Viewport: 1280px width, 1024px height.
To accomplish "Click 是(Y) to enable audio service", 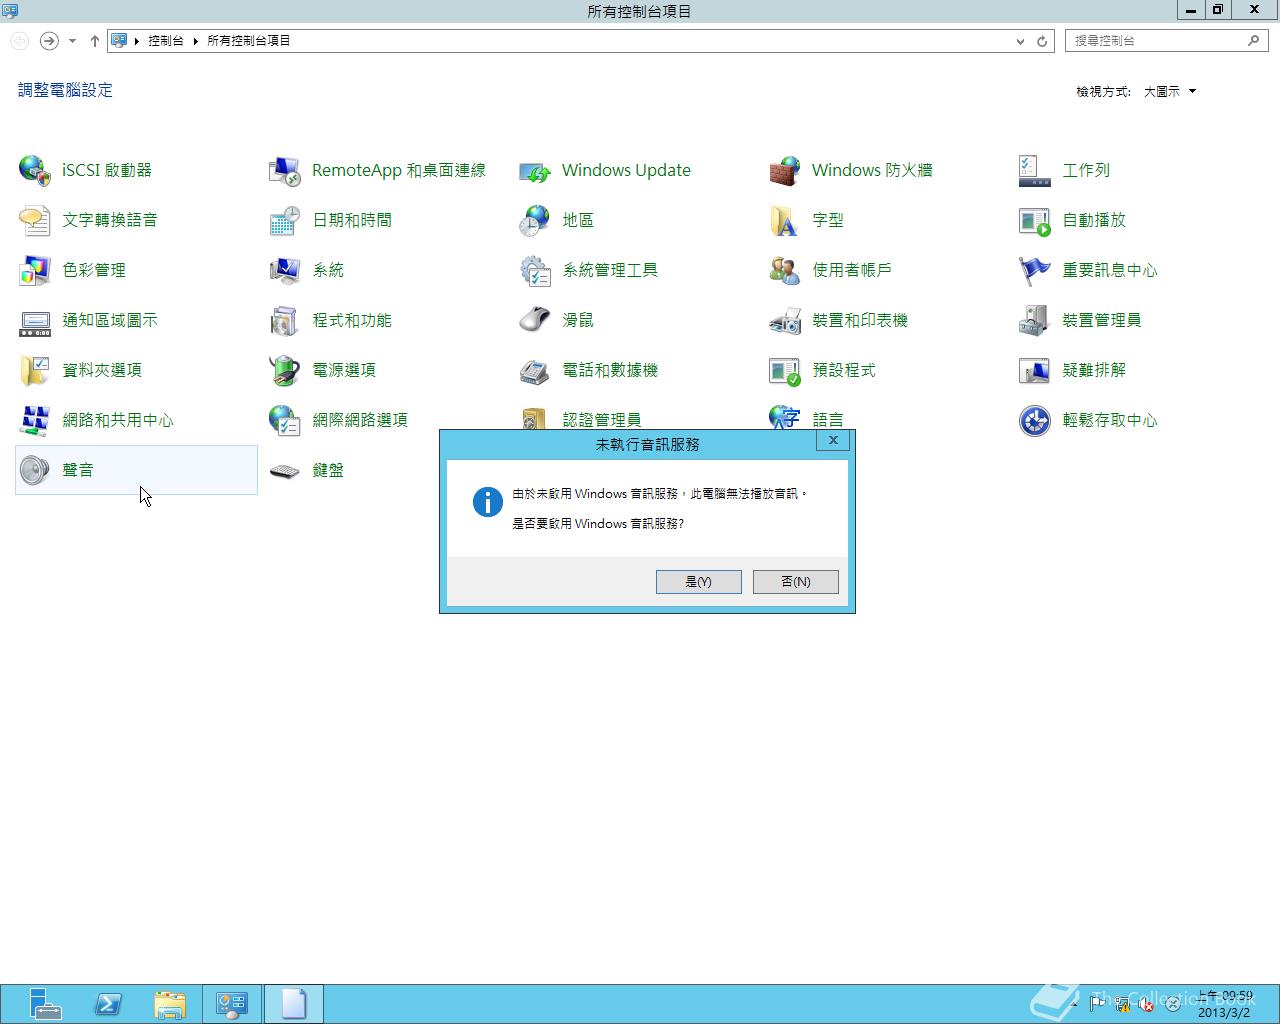I will (698, 581).
